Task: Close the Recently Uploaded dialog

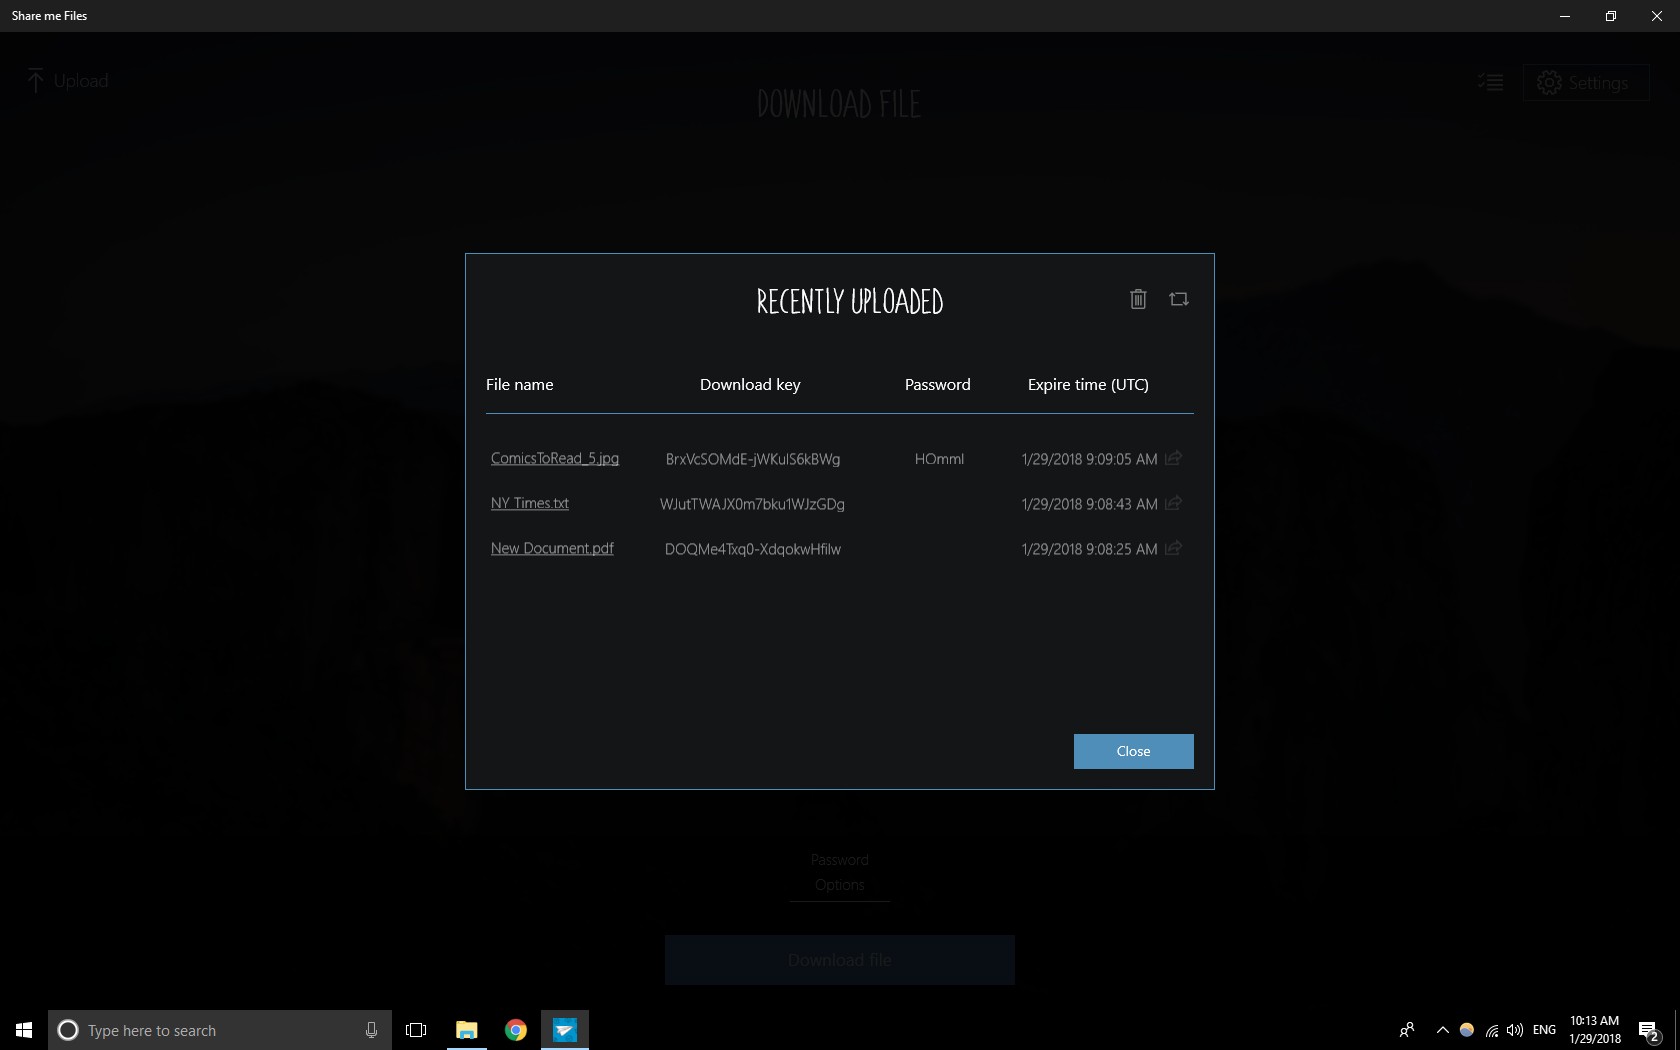Action: point(1133,751)
